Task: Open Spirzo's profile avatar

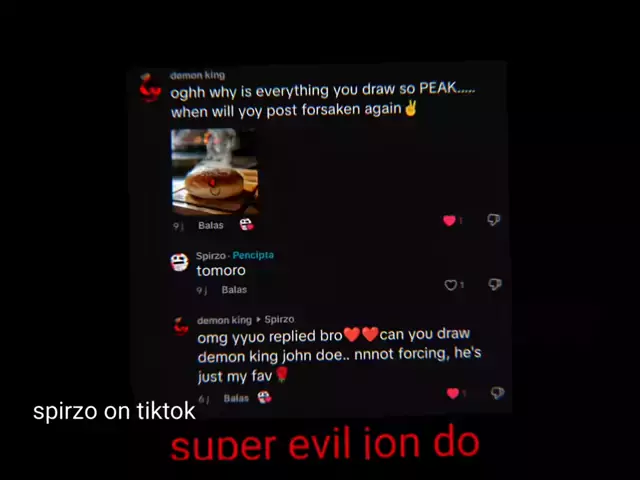Action: click(180, 262)
